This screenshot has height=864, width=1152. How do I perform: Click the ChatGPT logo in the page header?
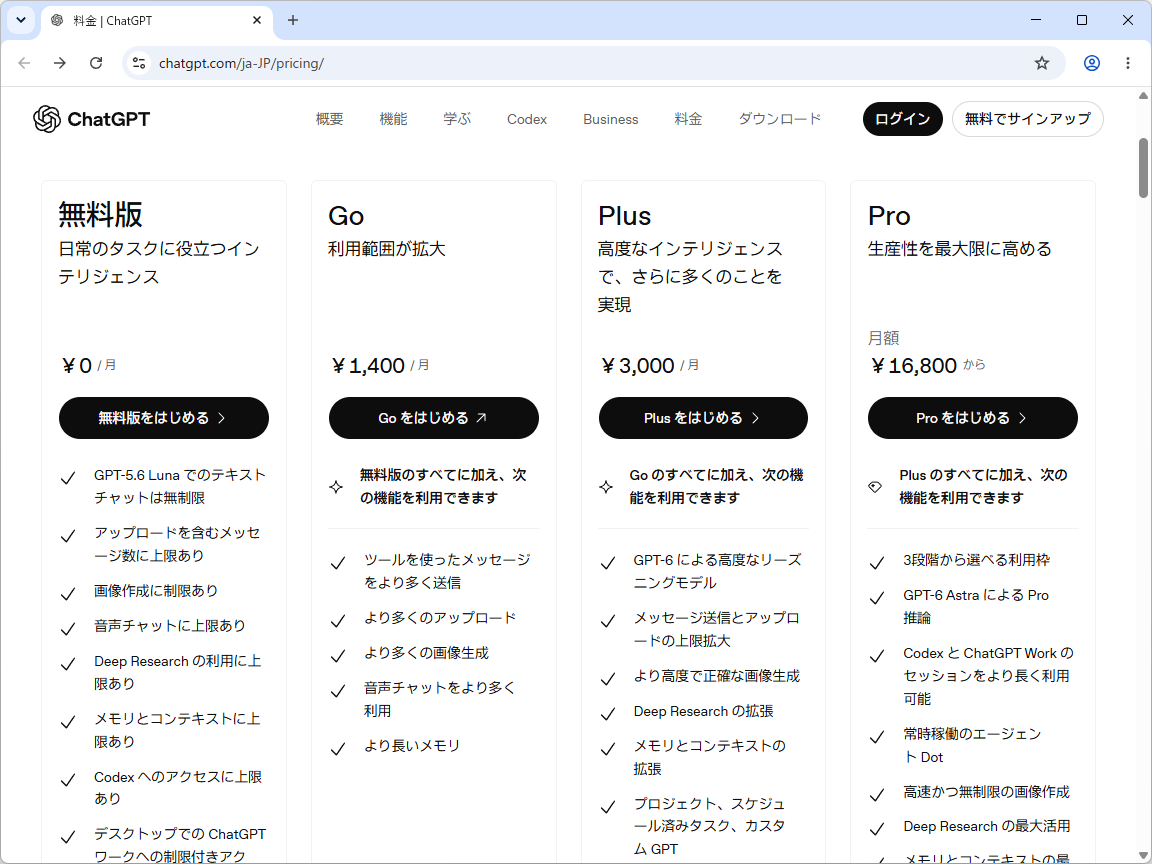tap(92, 119)
